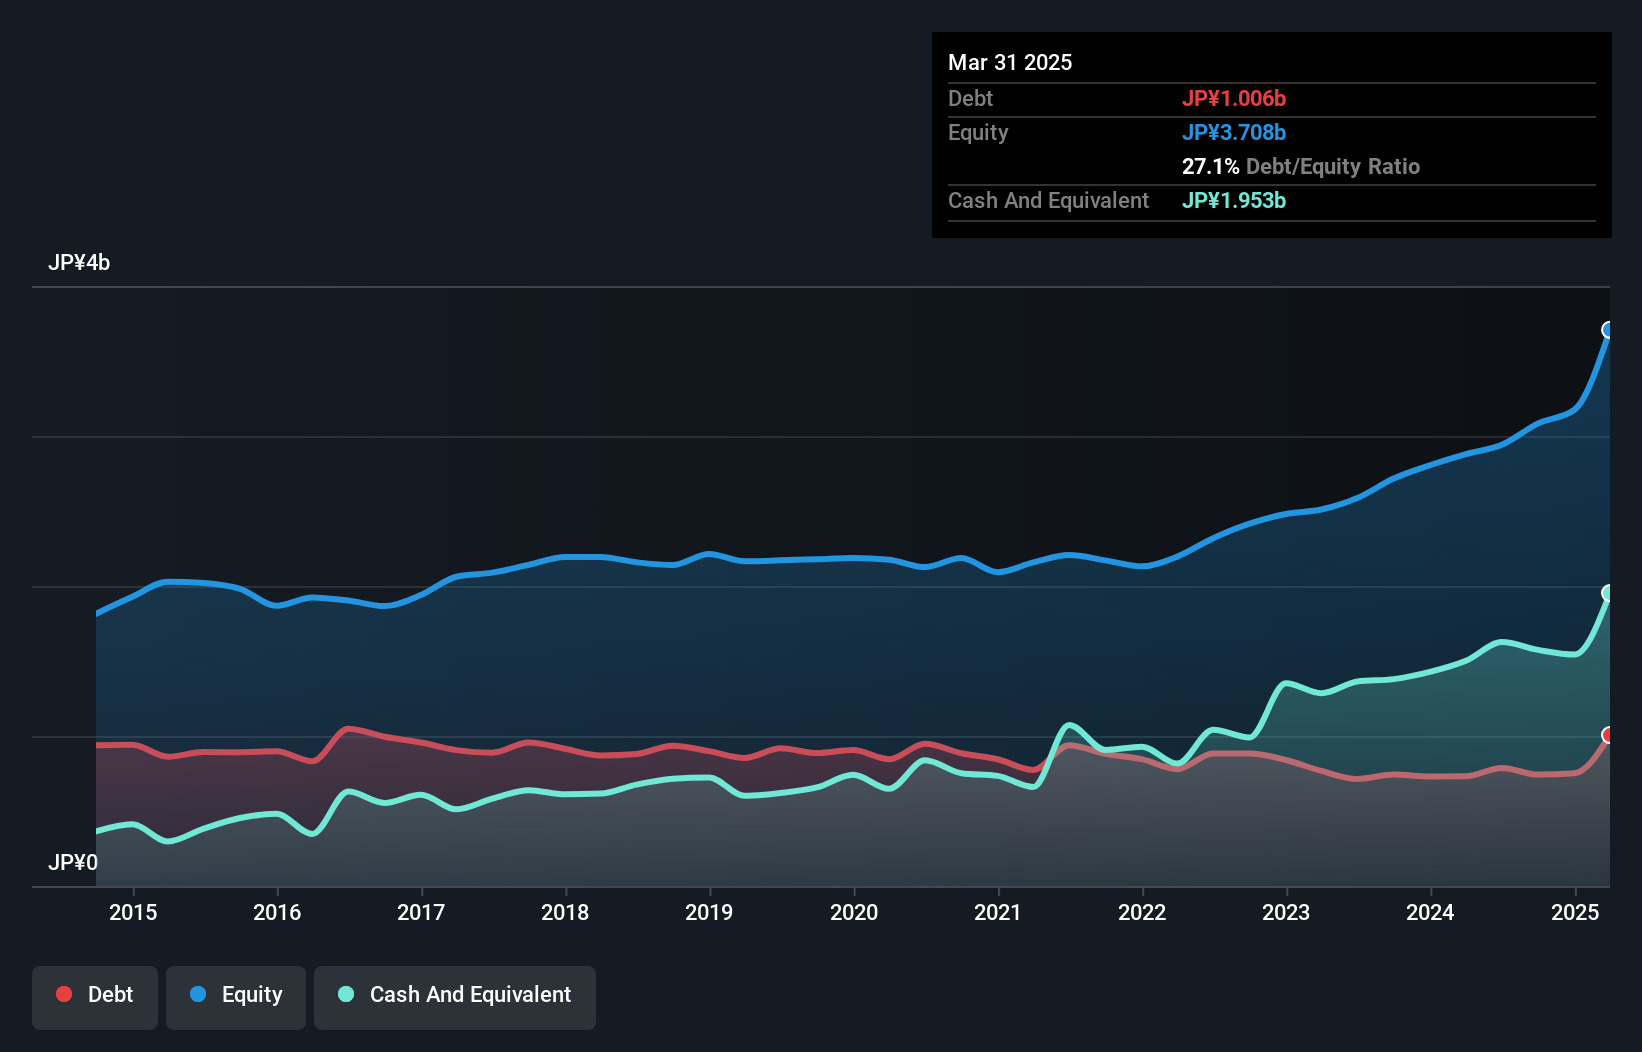
Task: Click the 2023 x-axis label
Action: [1286, 912]
